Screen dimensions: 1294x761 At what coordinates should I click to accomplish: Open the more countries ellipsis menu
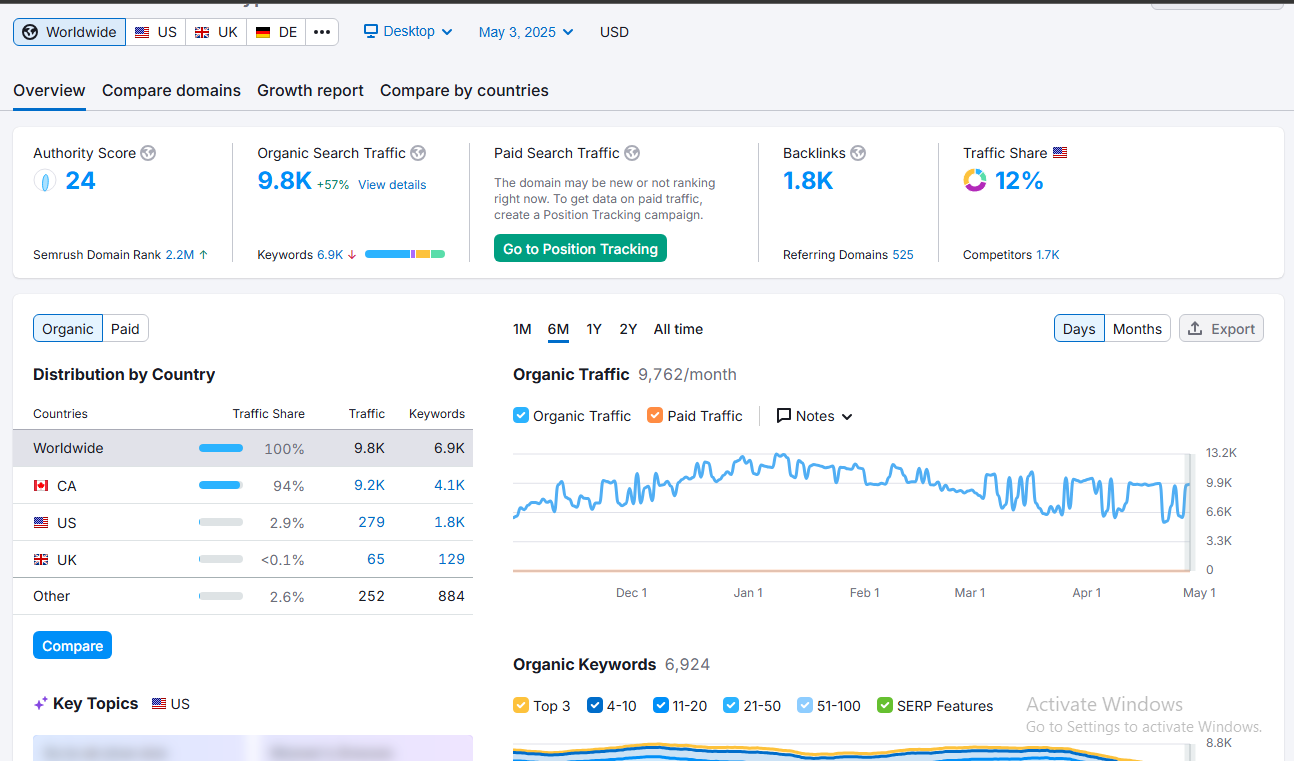point(321,32)
